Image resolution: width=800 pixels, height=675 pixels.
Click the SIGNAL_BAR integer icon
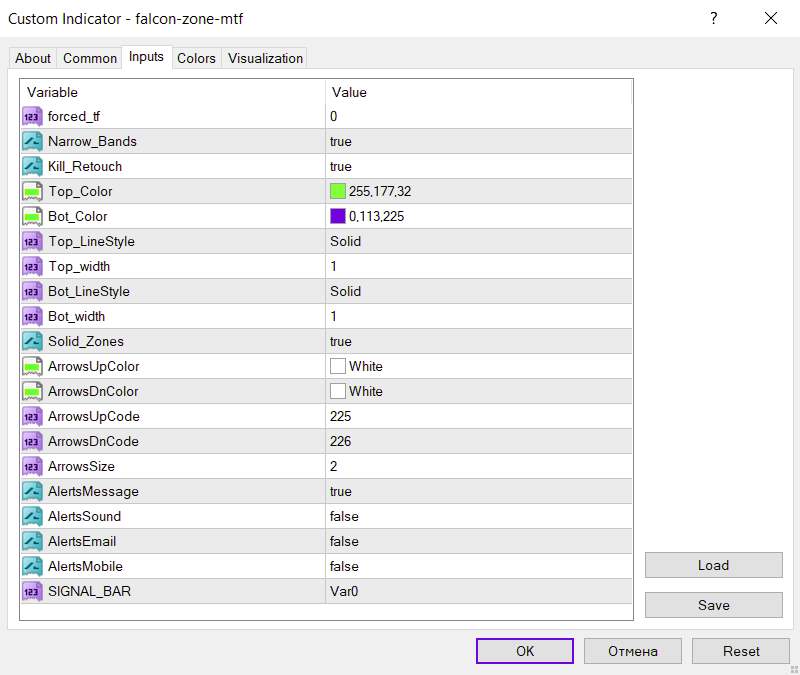[x=31, y=591]
